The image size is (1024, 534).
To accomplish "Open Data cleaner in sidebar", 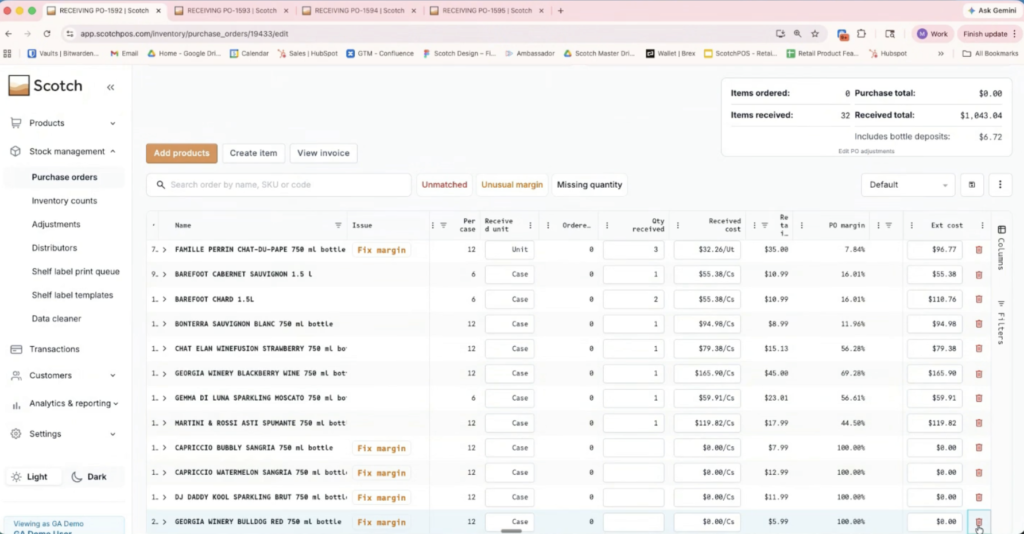I will (x=56, y=319).
